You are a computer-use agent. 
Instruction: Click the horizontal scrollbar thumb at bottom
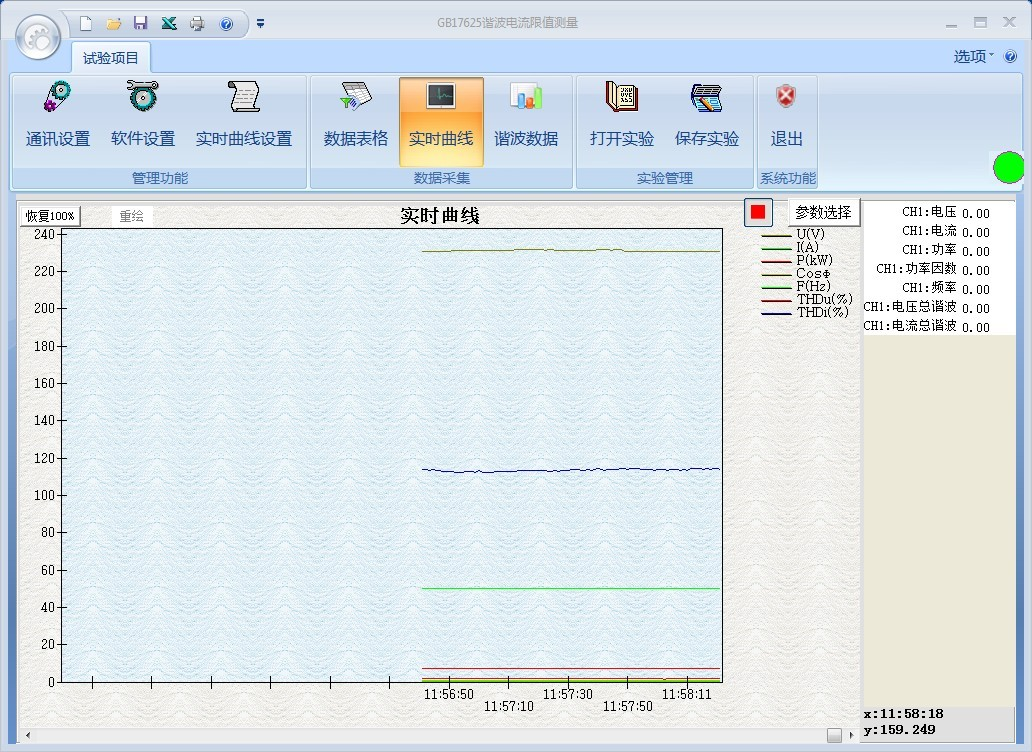coord(834,736)
